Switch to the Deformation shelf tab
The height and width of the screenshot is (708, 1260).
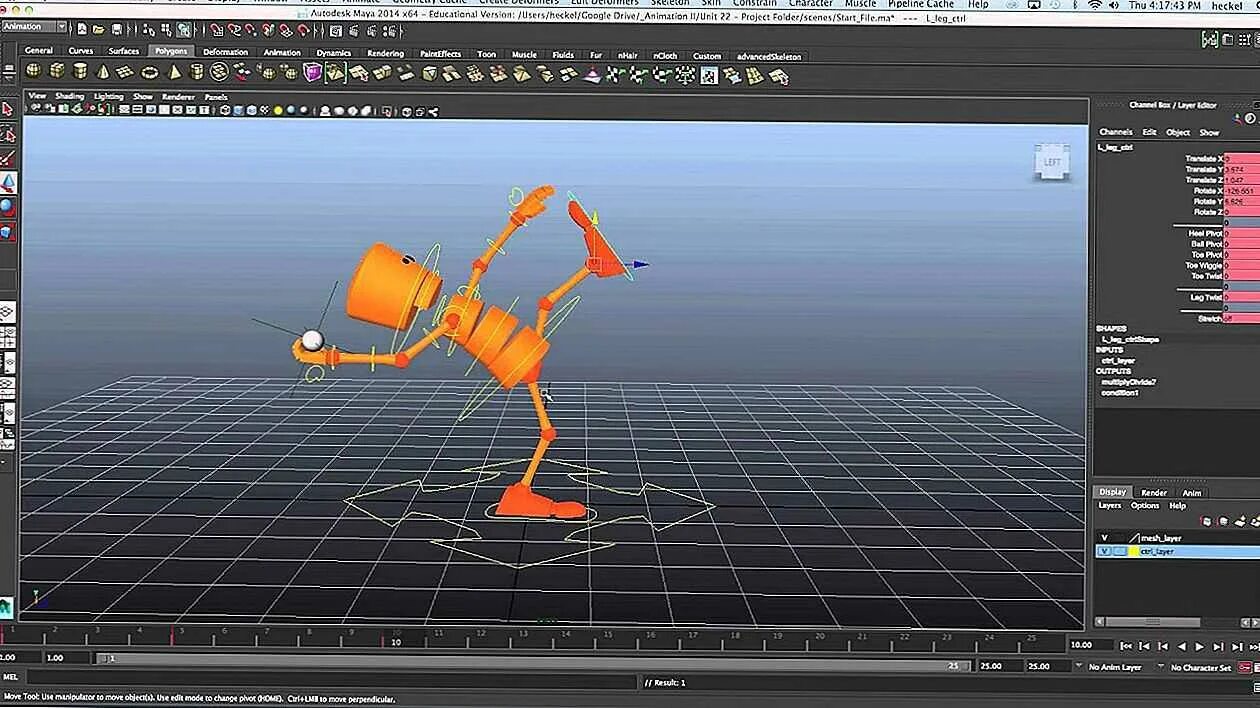pos(226,52)
